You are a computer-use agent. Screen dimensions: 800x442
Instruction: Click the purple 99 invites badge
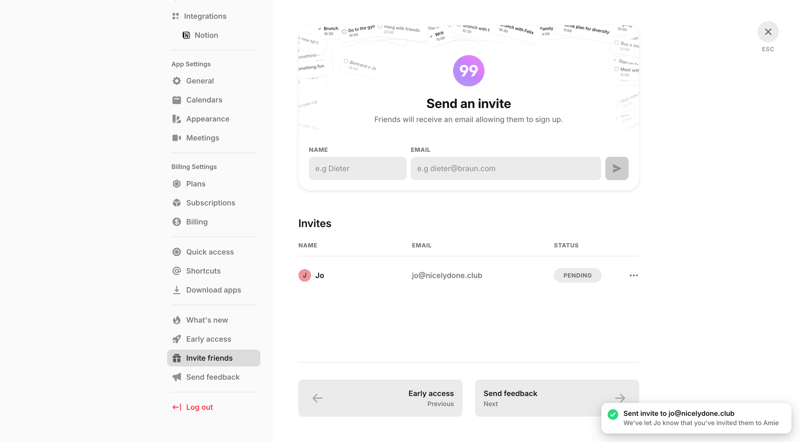[x=468, y=71]
